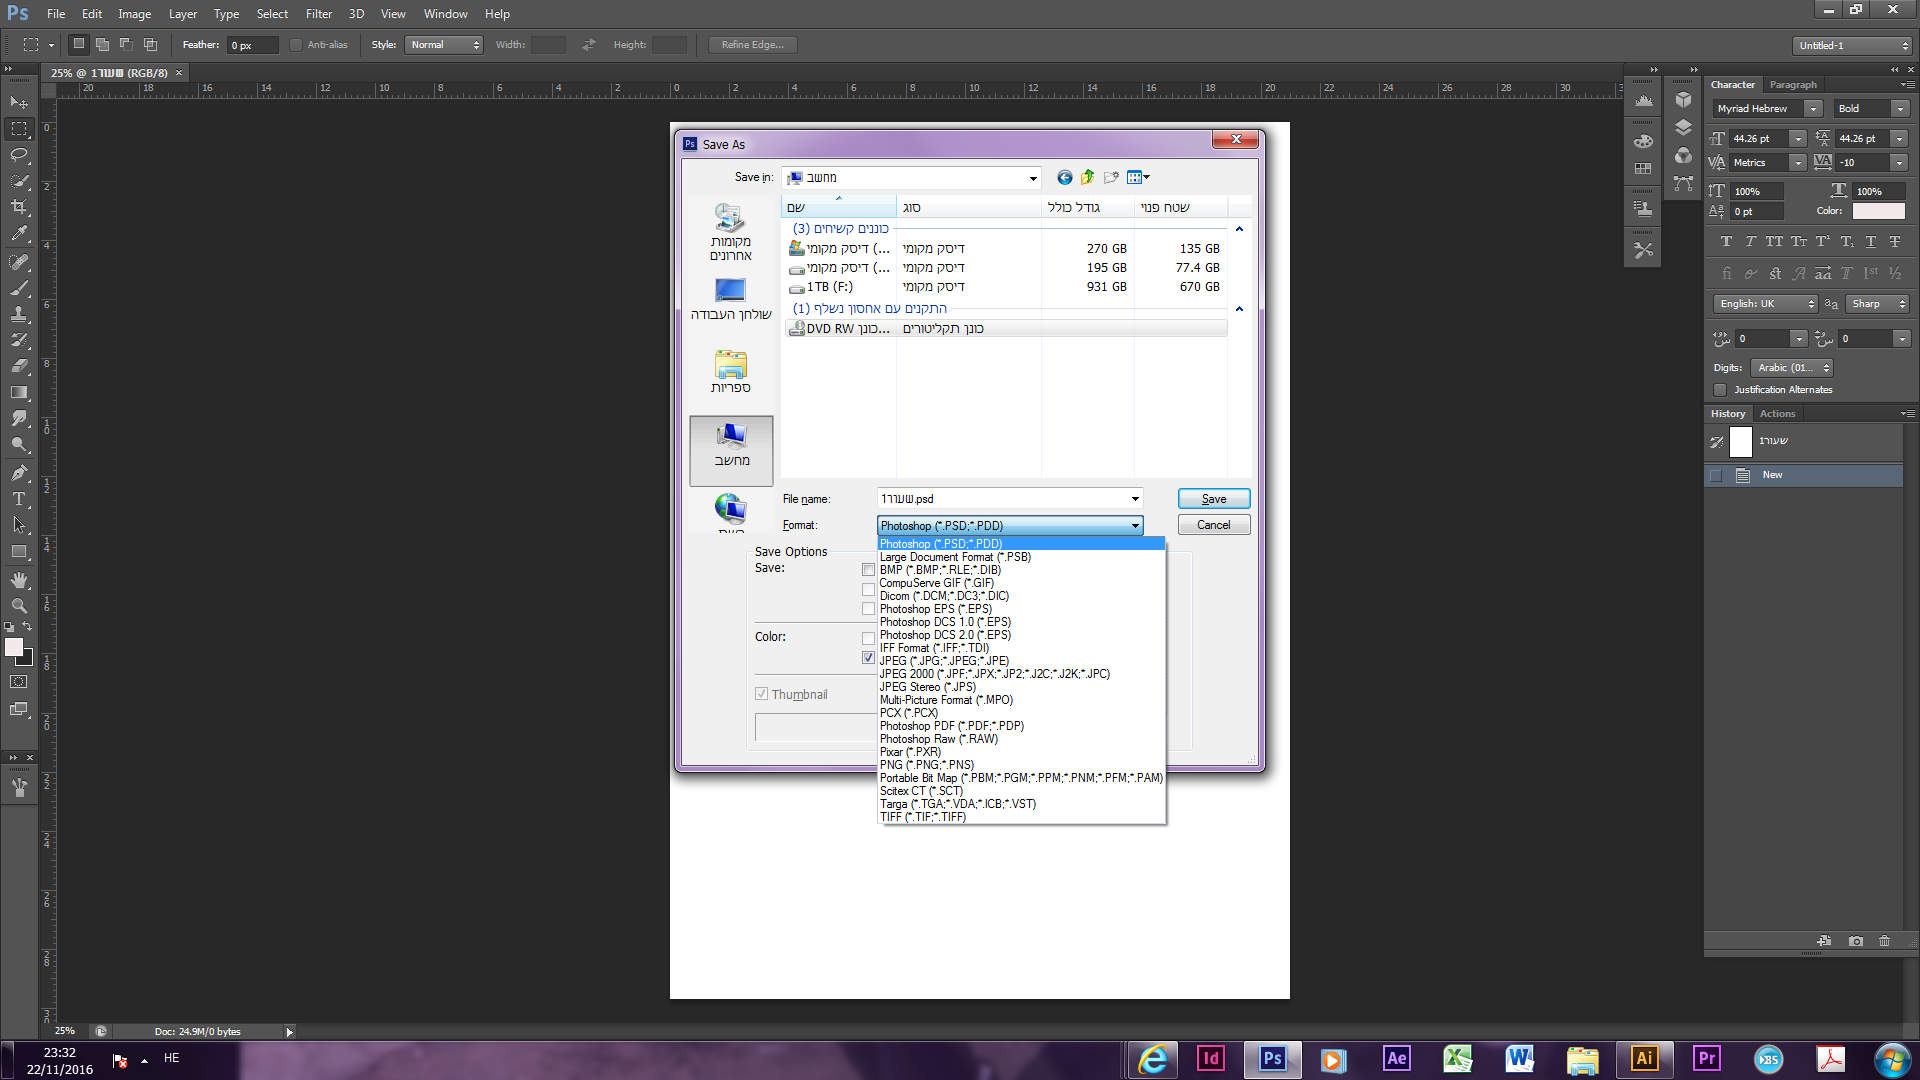
Task: Select the Hand tool
Action: (x=19, y=580)
